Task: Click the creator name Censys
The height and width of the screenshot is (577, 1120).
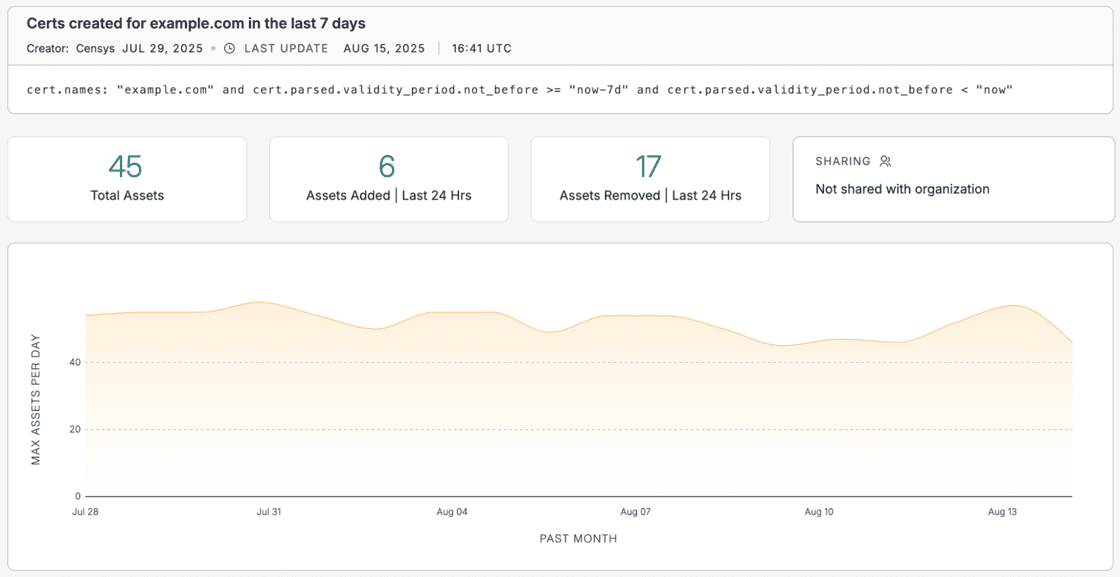Action: coord(95,49)
